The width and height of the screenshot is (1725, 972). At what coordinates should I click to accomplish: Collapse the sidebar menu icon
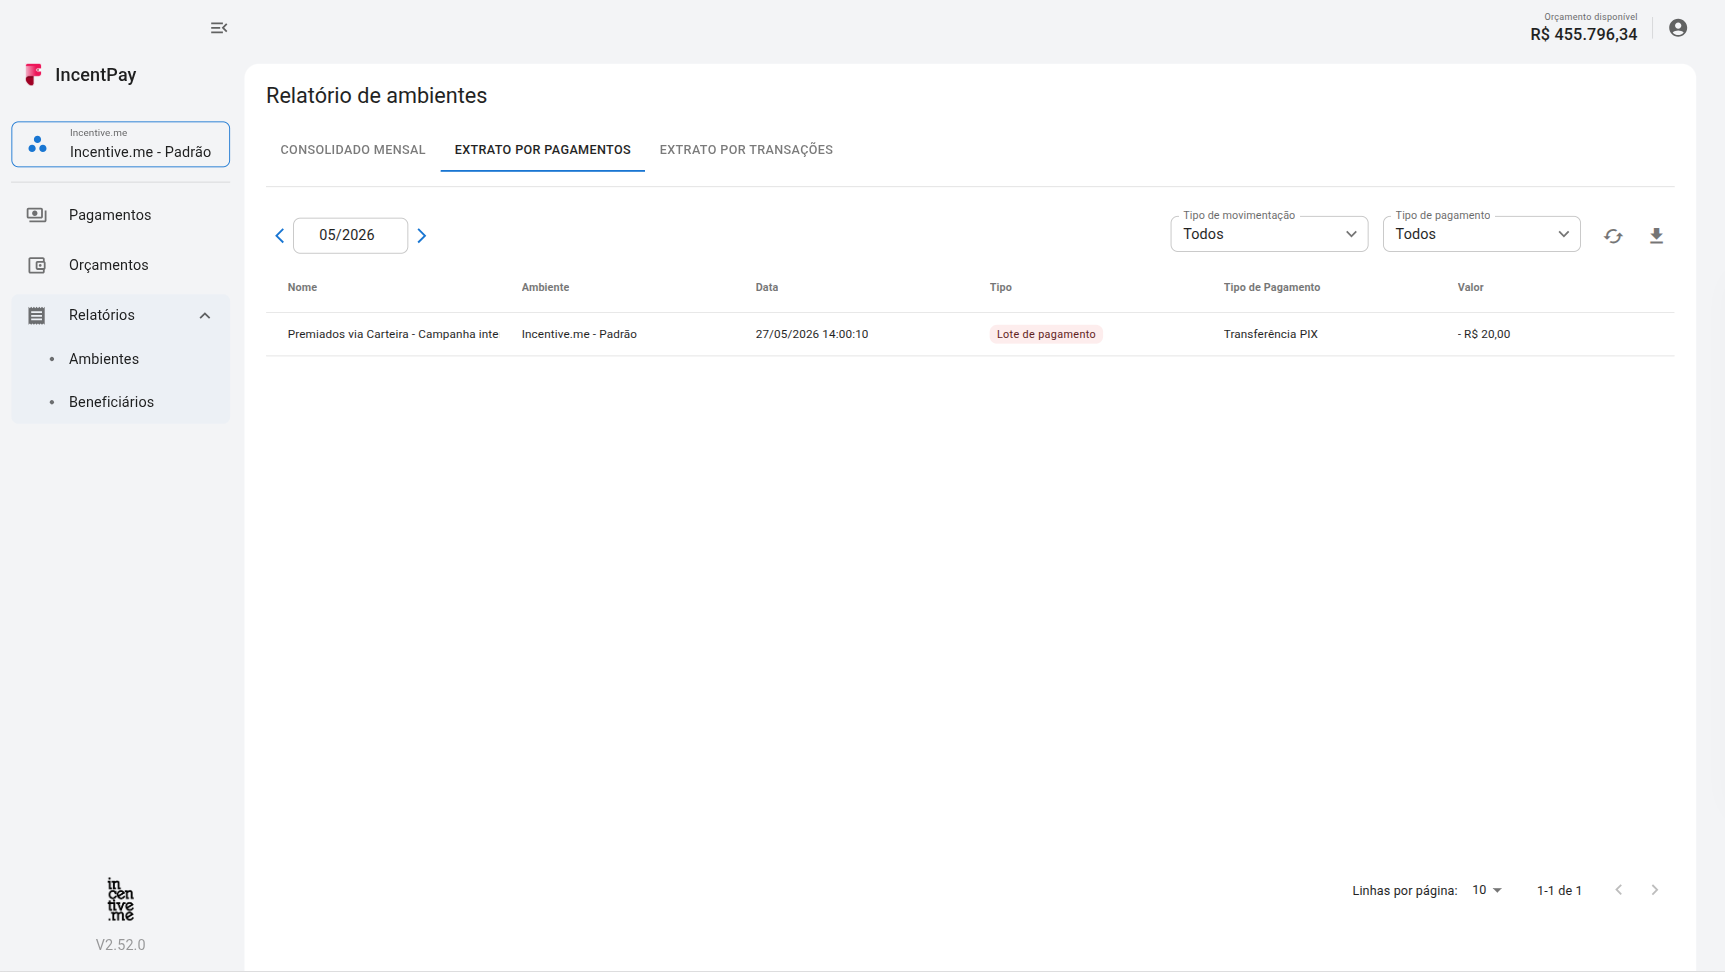click(219, 28)
